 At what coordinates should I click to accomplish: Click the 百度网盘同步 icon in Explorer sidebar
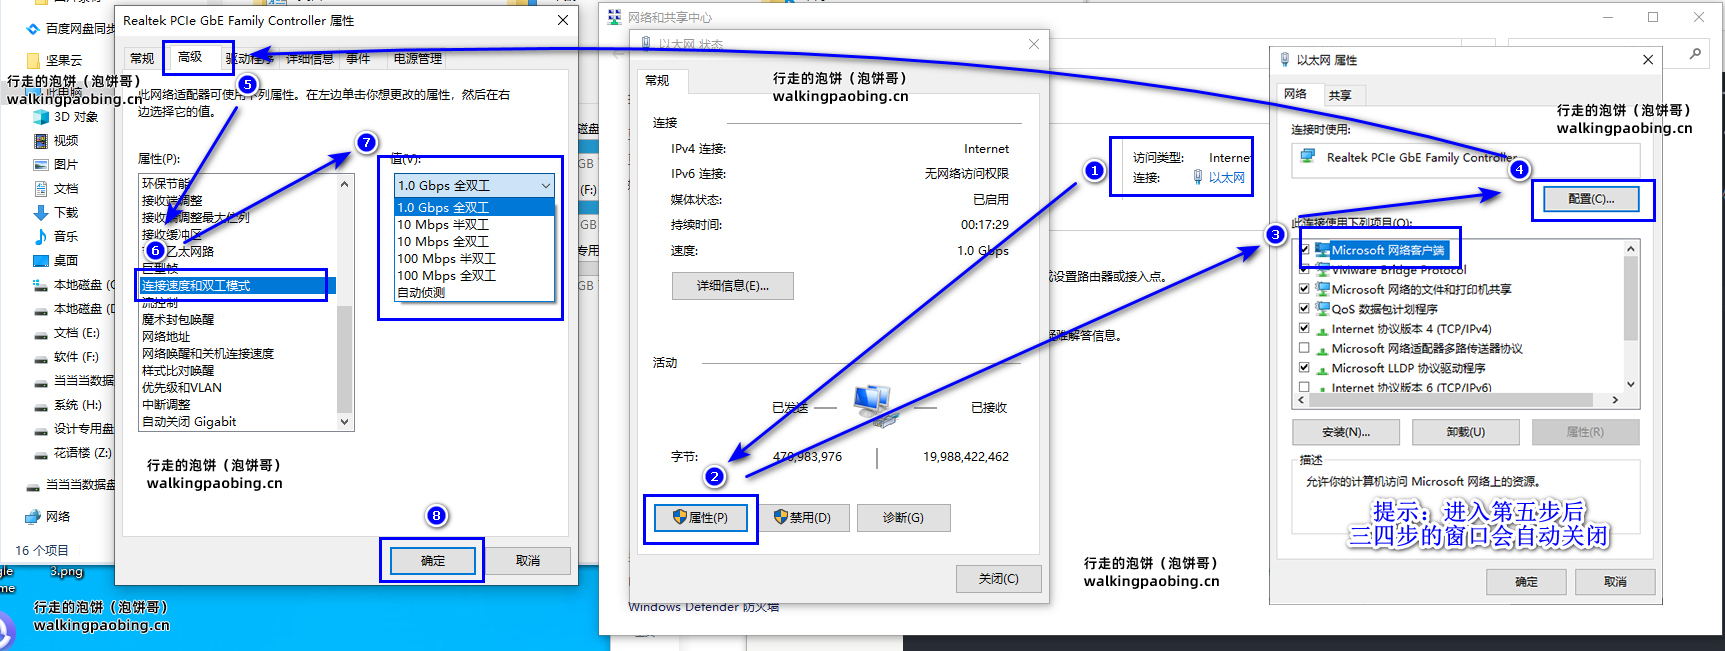[33, 29]
